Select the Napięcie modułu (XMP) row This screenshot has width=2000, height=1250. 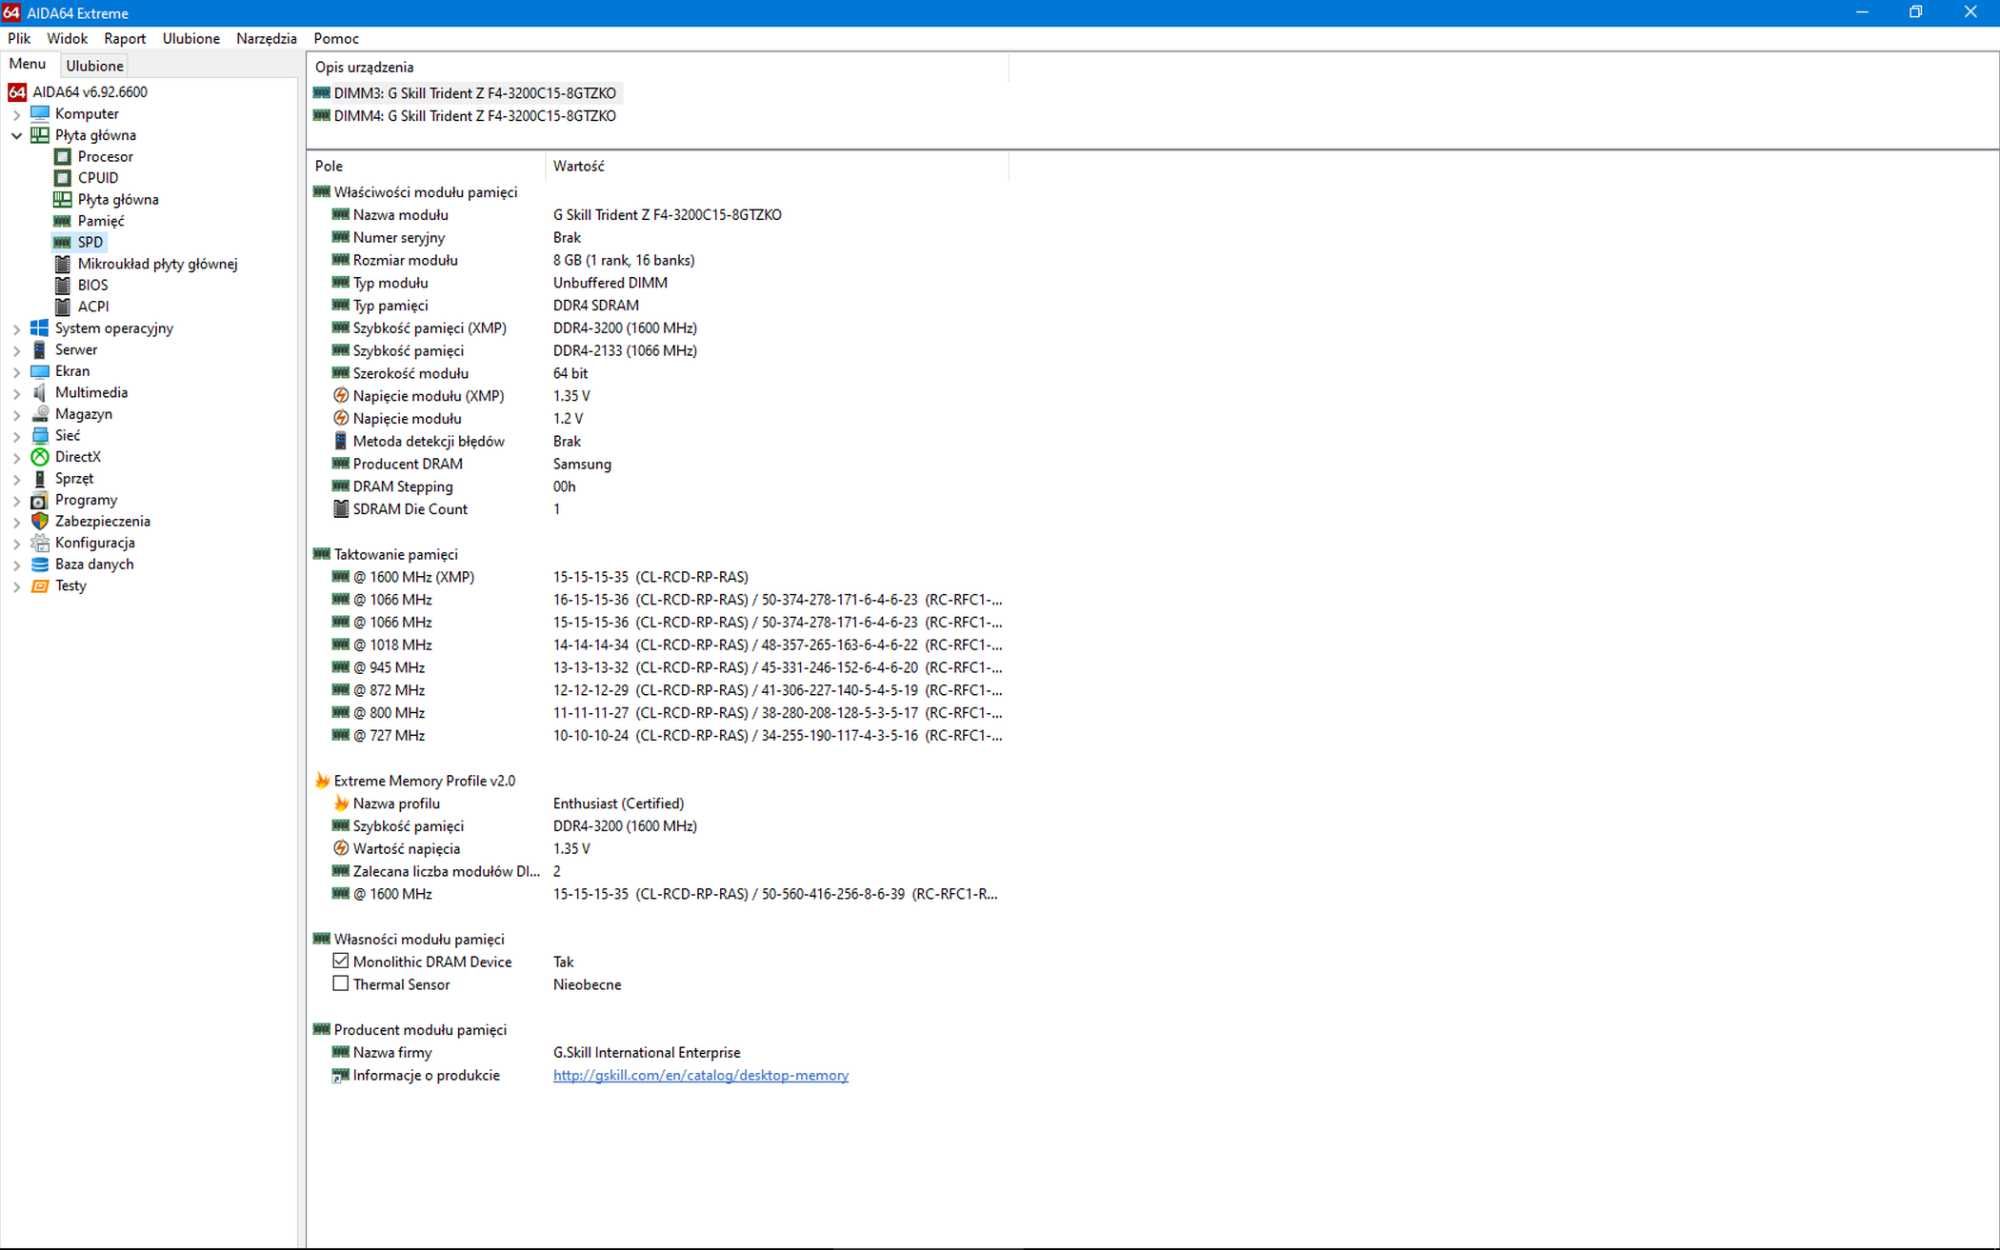pyautogui.click(x=660, y=396)
